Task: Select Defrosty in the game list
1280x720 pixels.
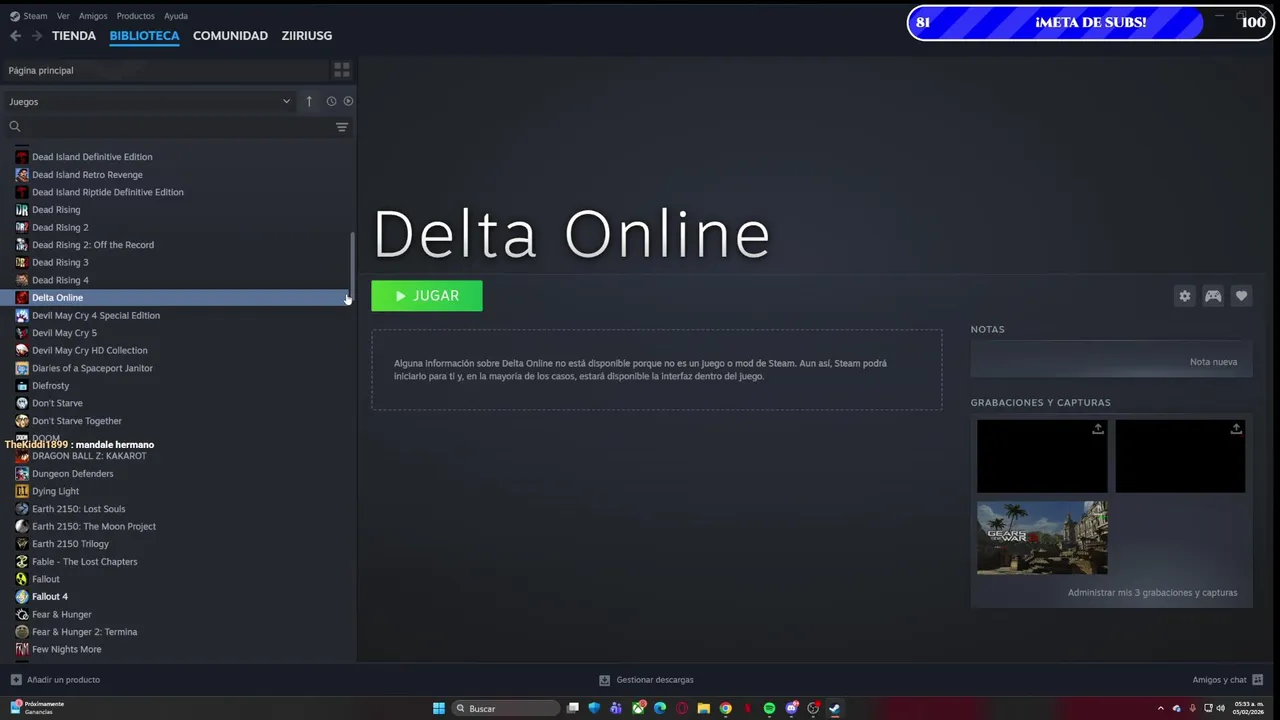Action: pyautogui.click(x=51, y=386)
